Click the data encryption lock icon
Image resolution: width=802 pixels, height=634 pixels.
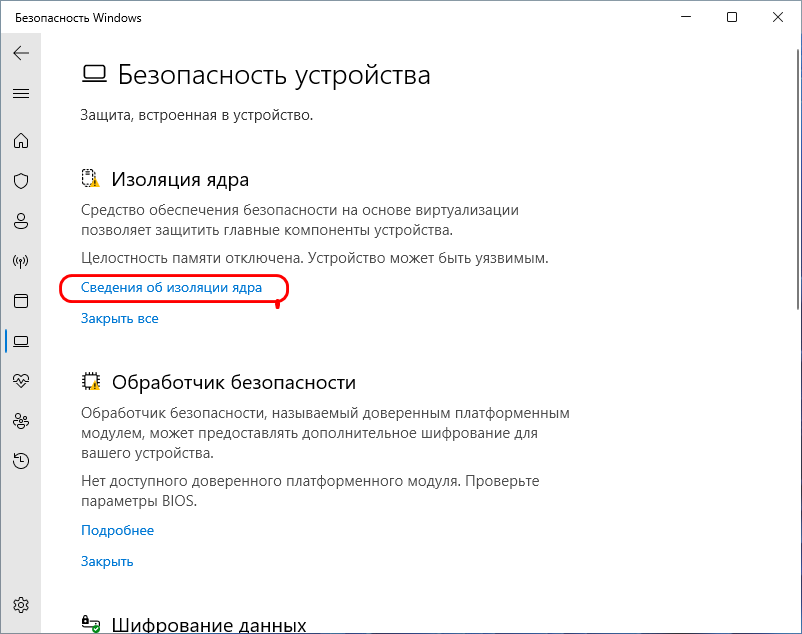[91, 623]
